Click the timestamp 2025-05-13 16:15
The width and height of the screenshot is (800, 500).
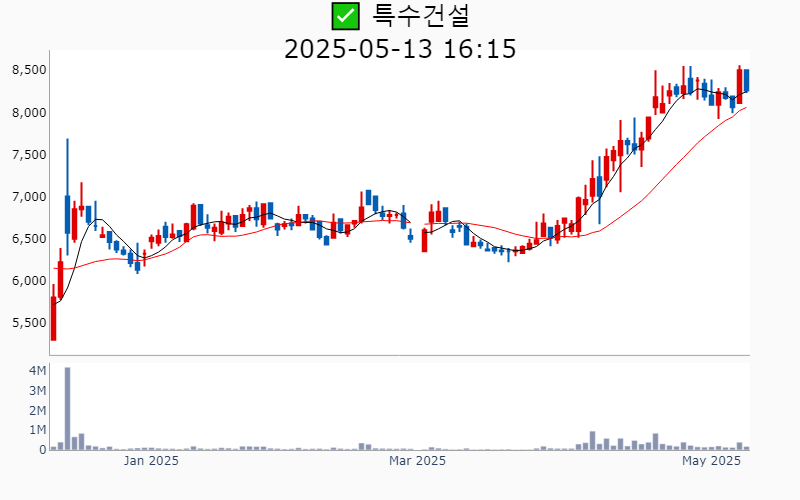point(400,49)
